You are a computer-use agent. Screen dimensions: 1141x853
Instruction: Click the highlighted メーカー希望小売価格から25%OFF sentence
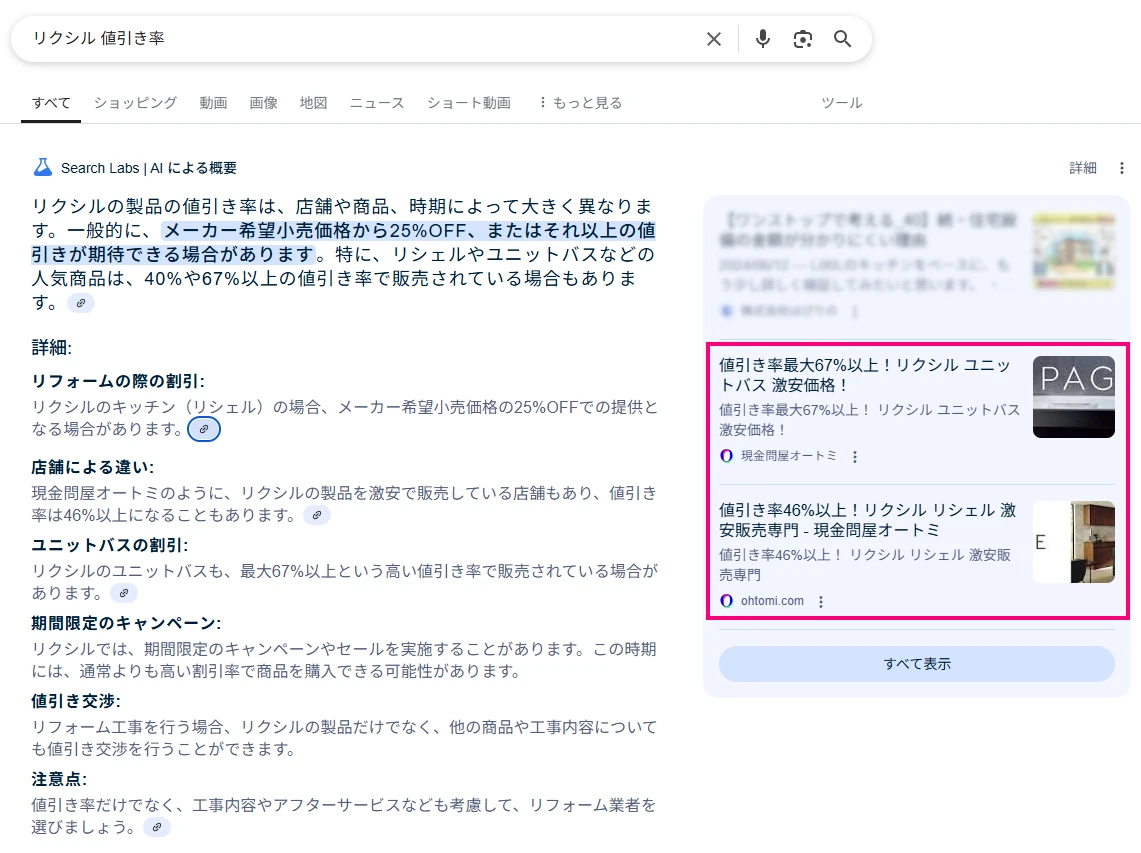pyautogui.click(x=343, y=242)
